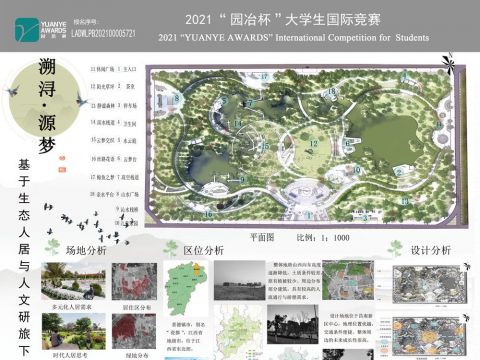Click legend entry 7 高空栈道
The height and width of the screenshot is (360, 480).
[128, 177]
